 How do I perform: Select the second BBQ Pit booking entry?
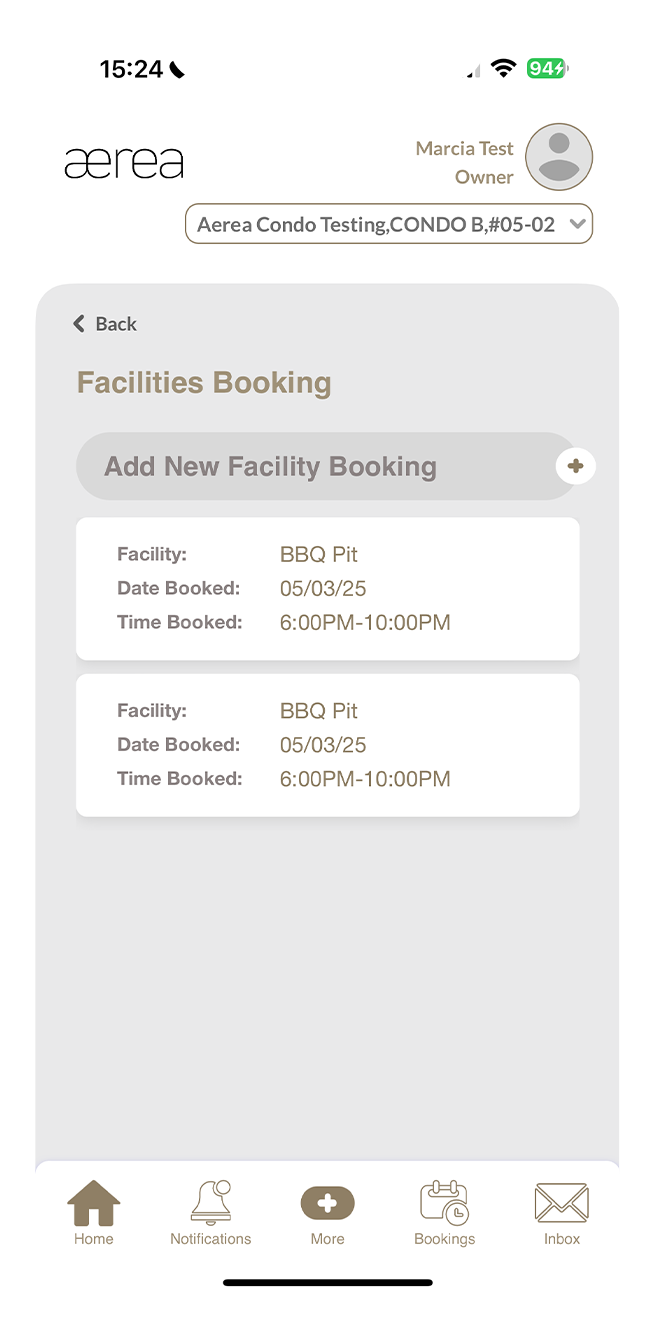pyautogui.click(x=327, y=744)
